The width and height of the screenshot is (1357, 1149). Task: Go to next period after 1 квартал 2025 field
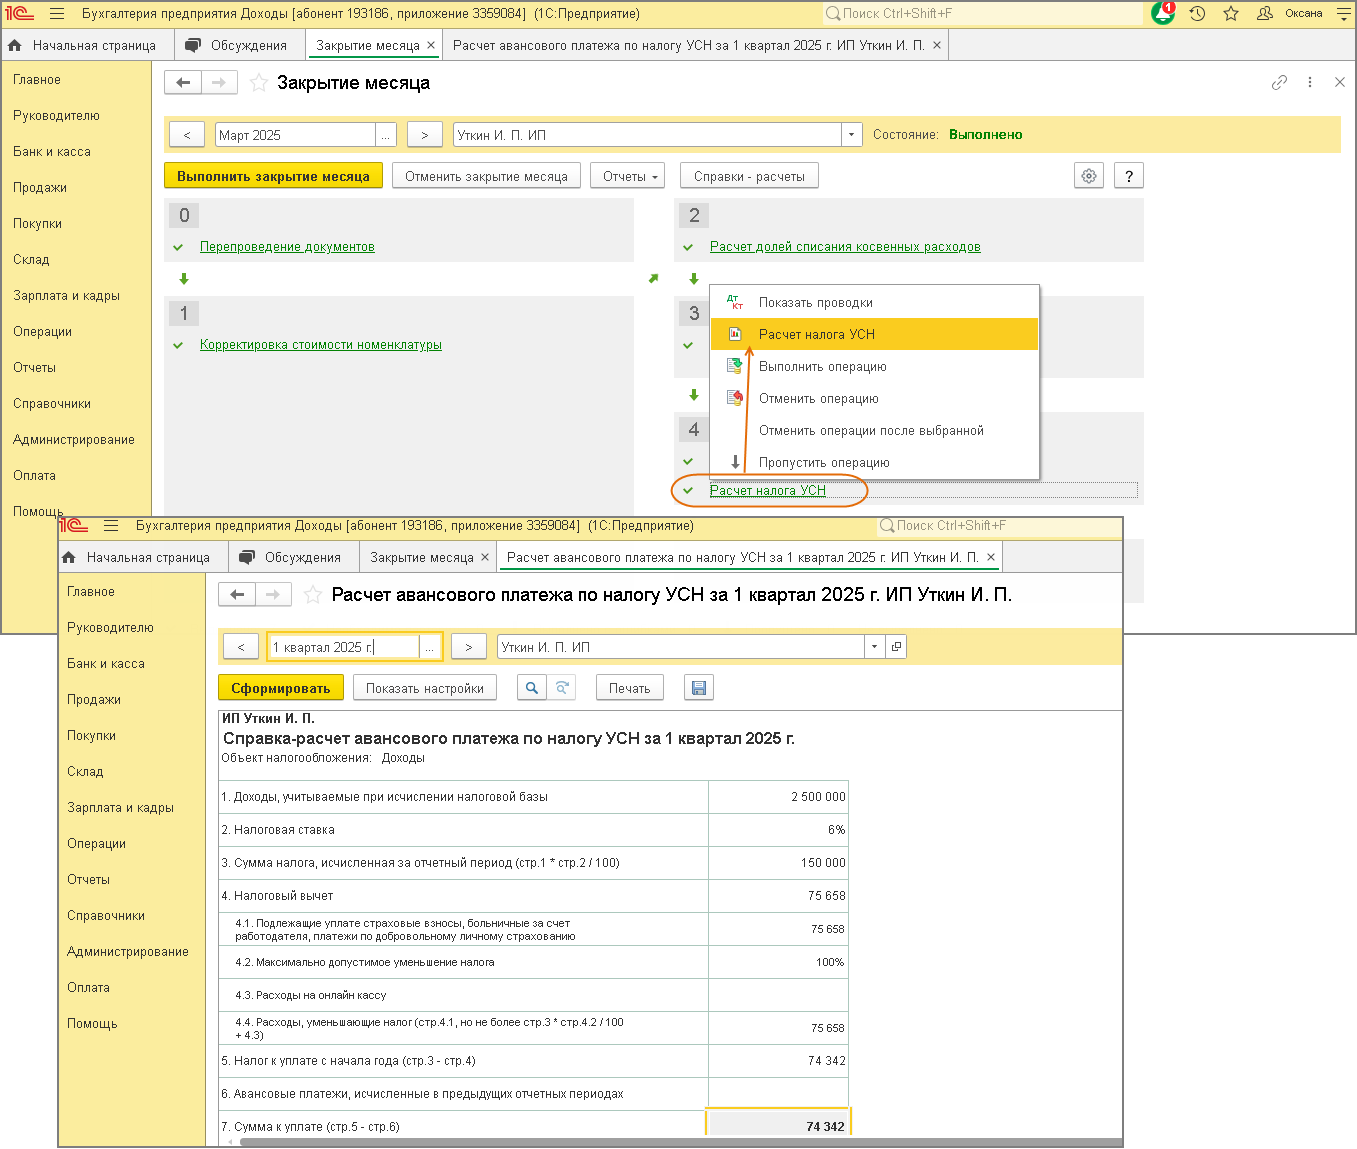[469, 647]
